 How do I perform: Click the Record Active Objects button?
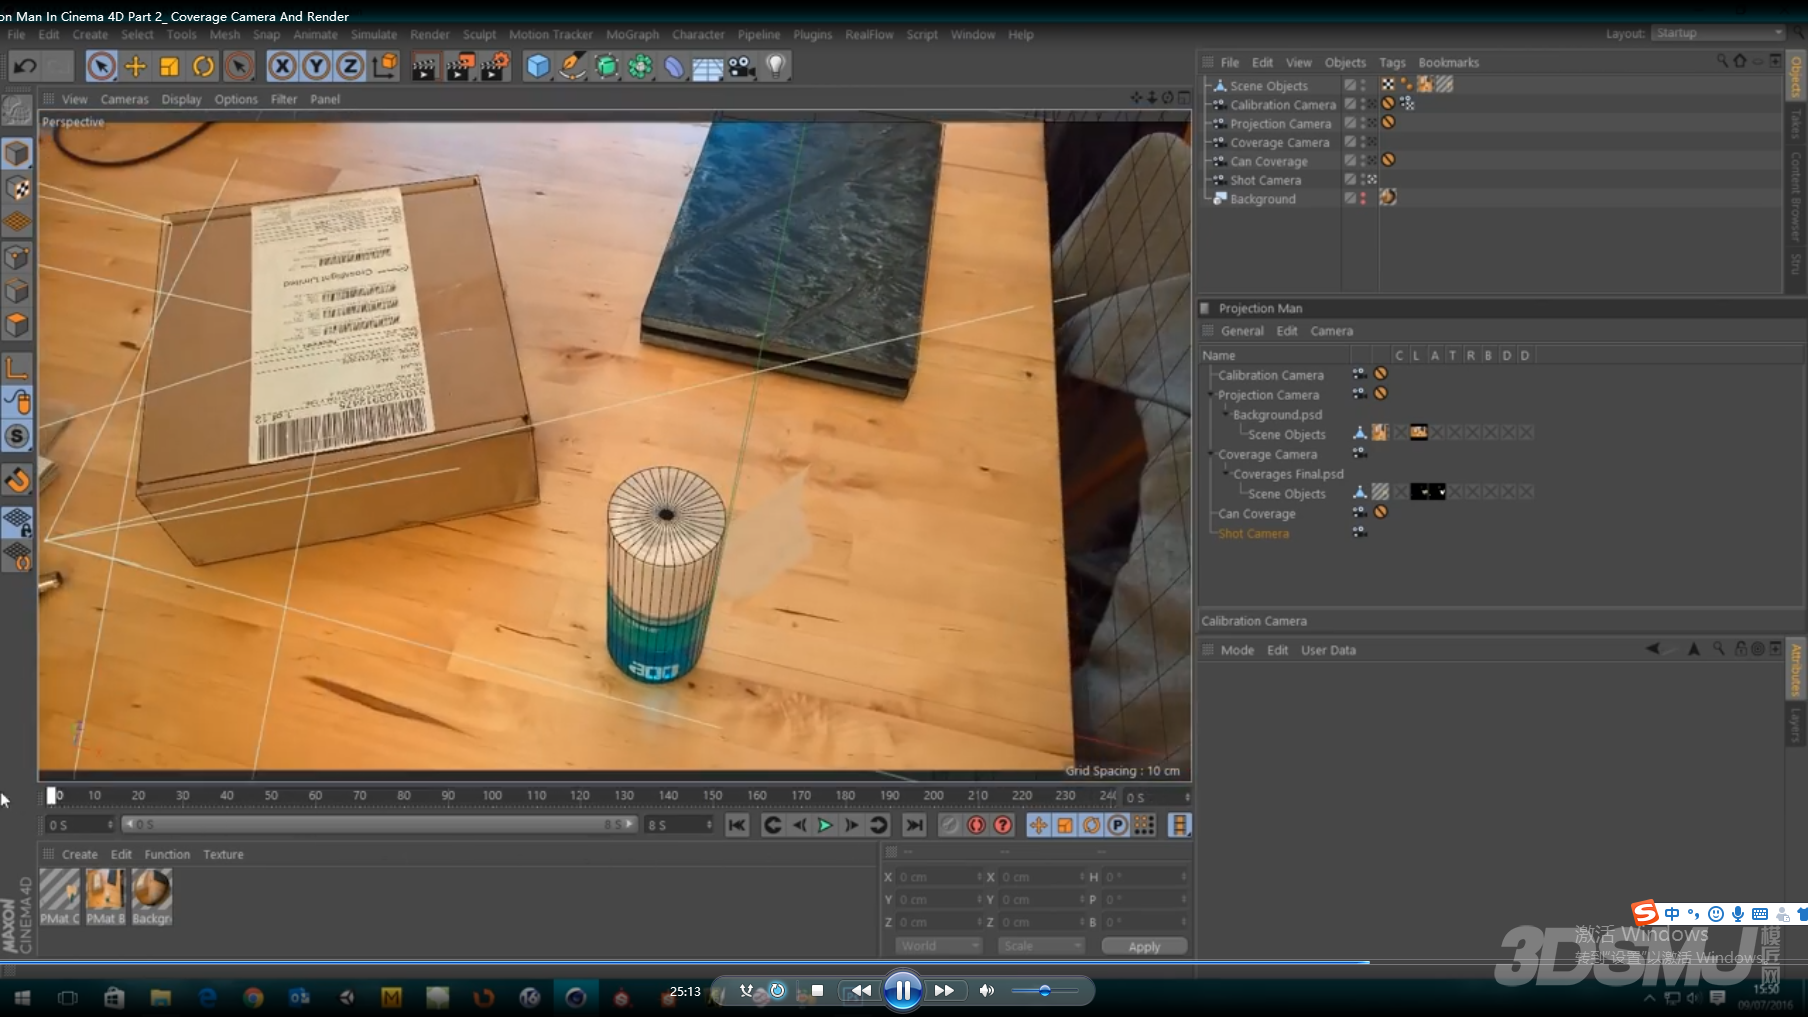tap(950, 825)
